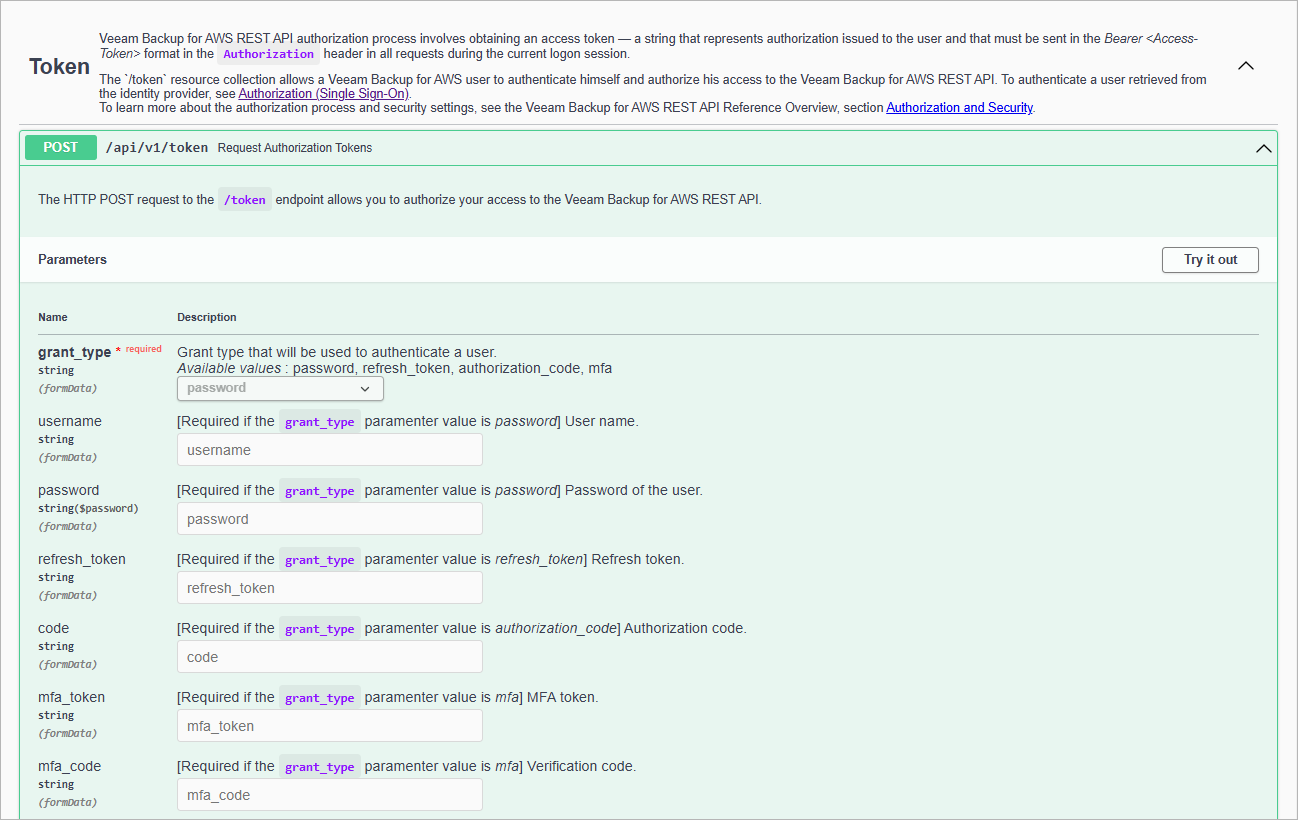Click the grant_type badge in mfa_code row
Image resolution: width=1298 pixels, height=820 pixels.
[x=319, y=766]
